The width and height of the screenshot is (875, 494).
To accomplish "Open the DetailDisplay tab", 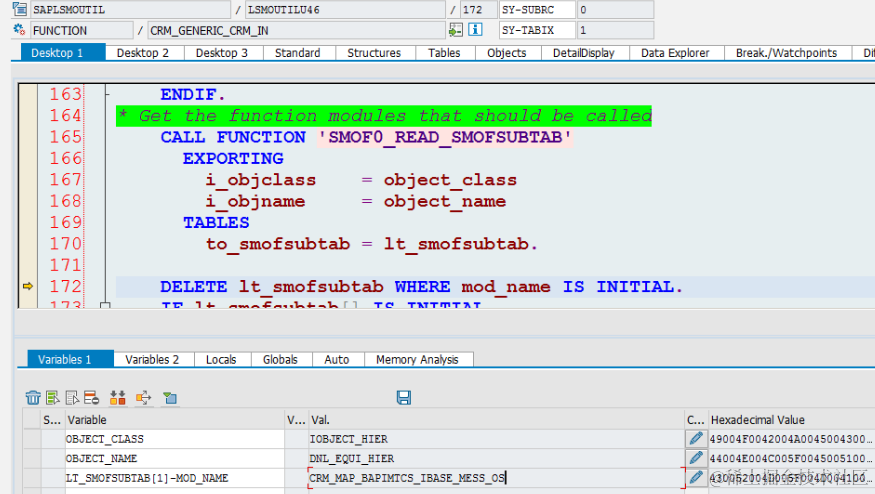I will [584, 53].
